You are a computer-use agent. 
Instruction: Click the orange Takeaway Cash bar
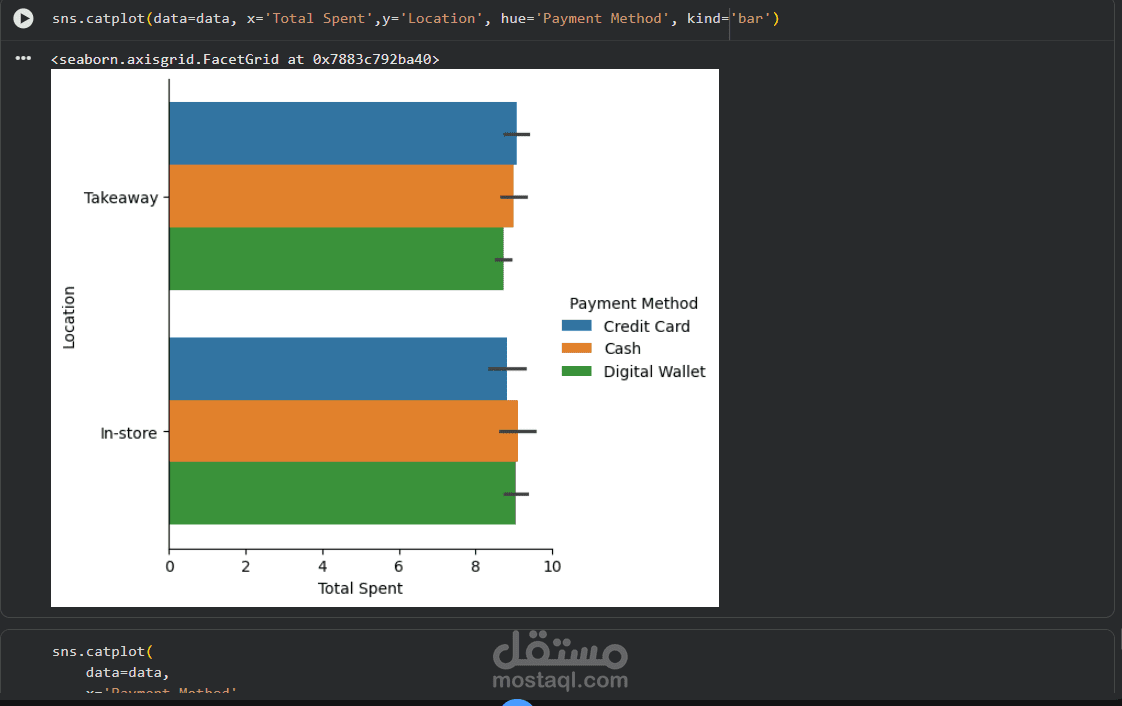click(341, 196)
